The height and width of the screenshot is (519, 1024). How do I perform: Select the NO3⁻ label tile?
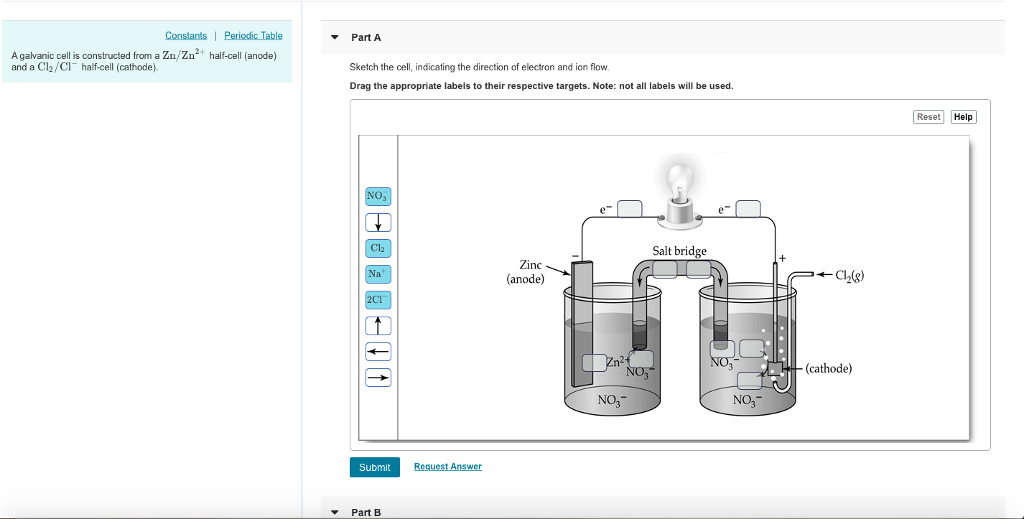378,196
